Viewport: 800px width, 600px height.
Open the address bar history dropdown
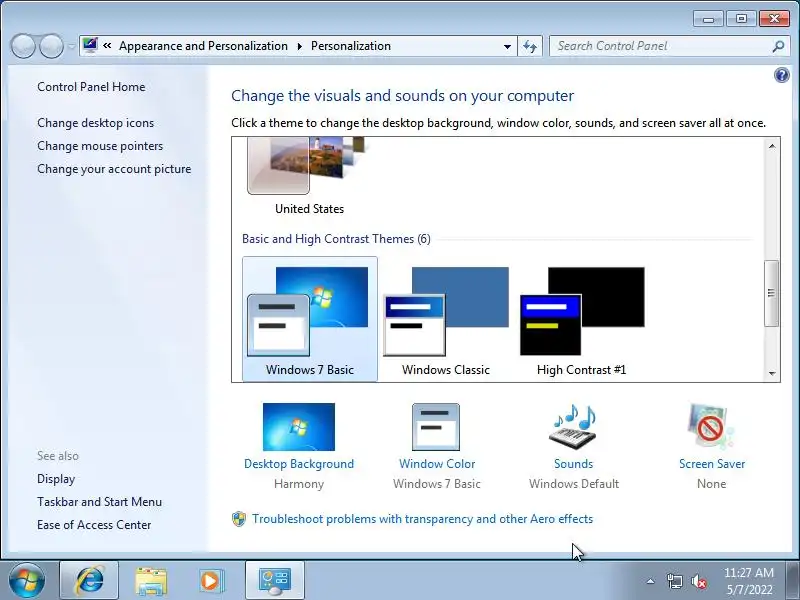(507, 46)
